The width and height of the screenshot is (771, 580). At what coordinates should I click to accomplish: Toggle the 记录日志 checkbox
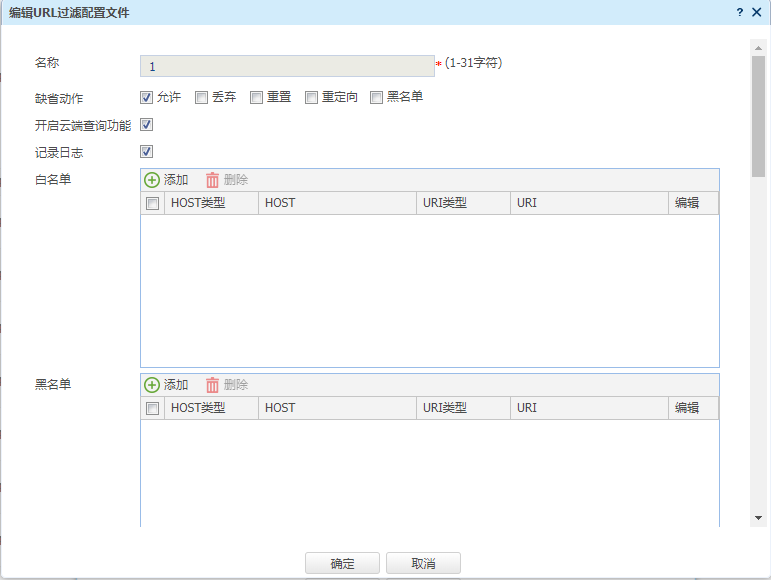coord(147,151)
